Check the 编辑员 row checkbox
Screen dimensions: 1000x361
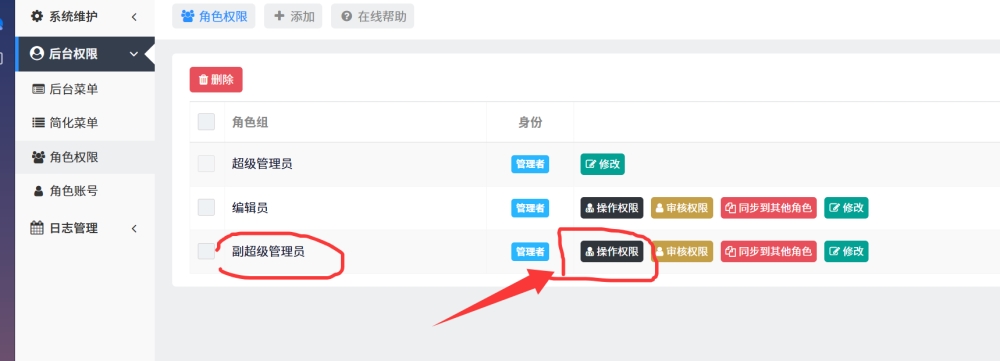coord(206,207)
